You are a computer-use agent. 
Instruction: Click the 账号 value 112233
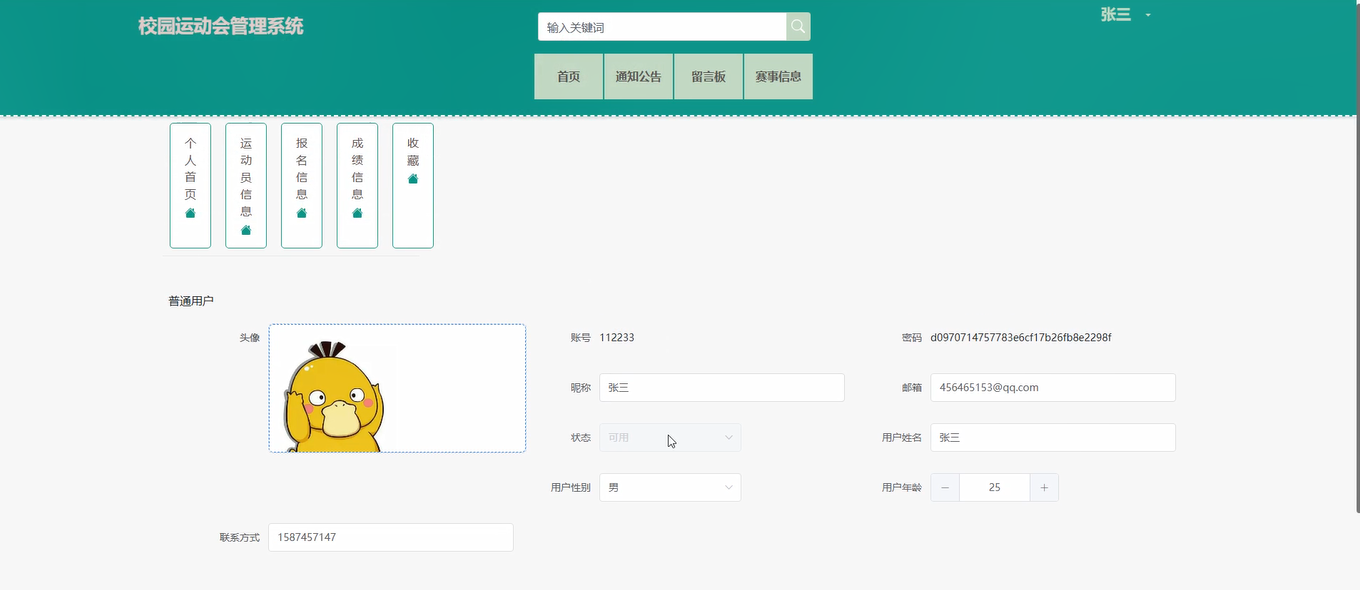617,337
